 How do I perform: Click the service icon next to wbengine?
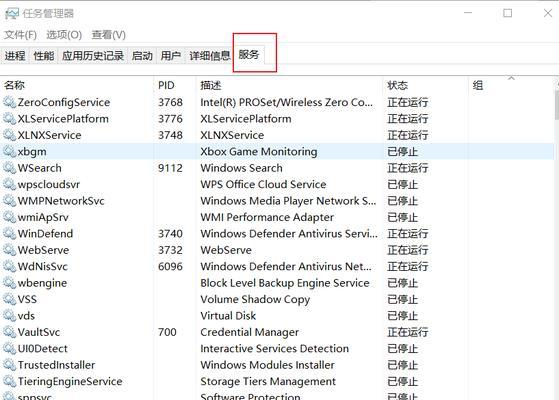(x=10, y=283)
